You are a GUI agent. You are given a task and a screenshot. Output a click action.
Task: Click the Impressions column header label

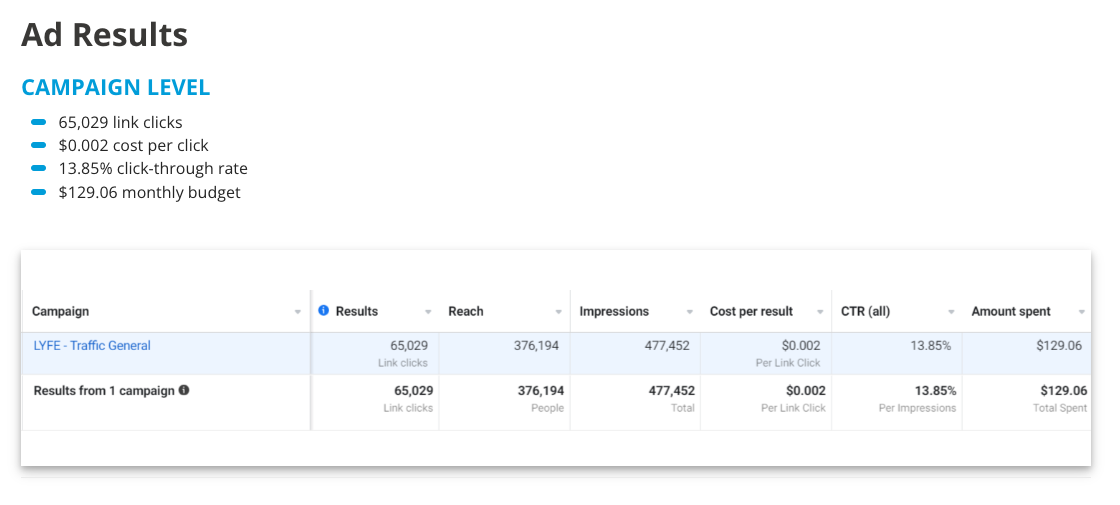click(614, 311)
